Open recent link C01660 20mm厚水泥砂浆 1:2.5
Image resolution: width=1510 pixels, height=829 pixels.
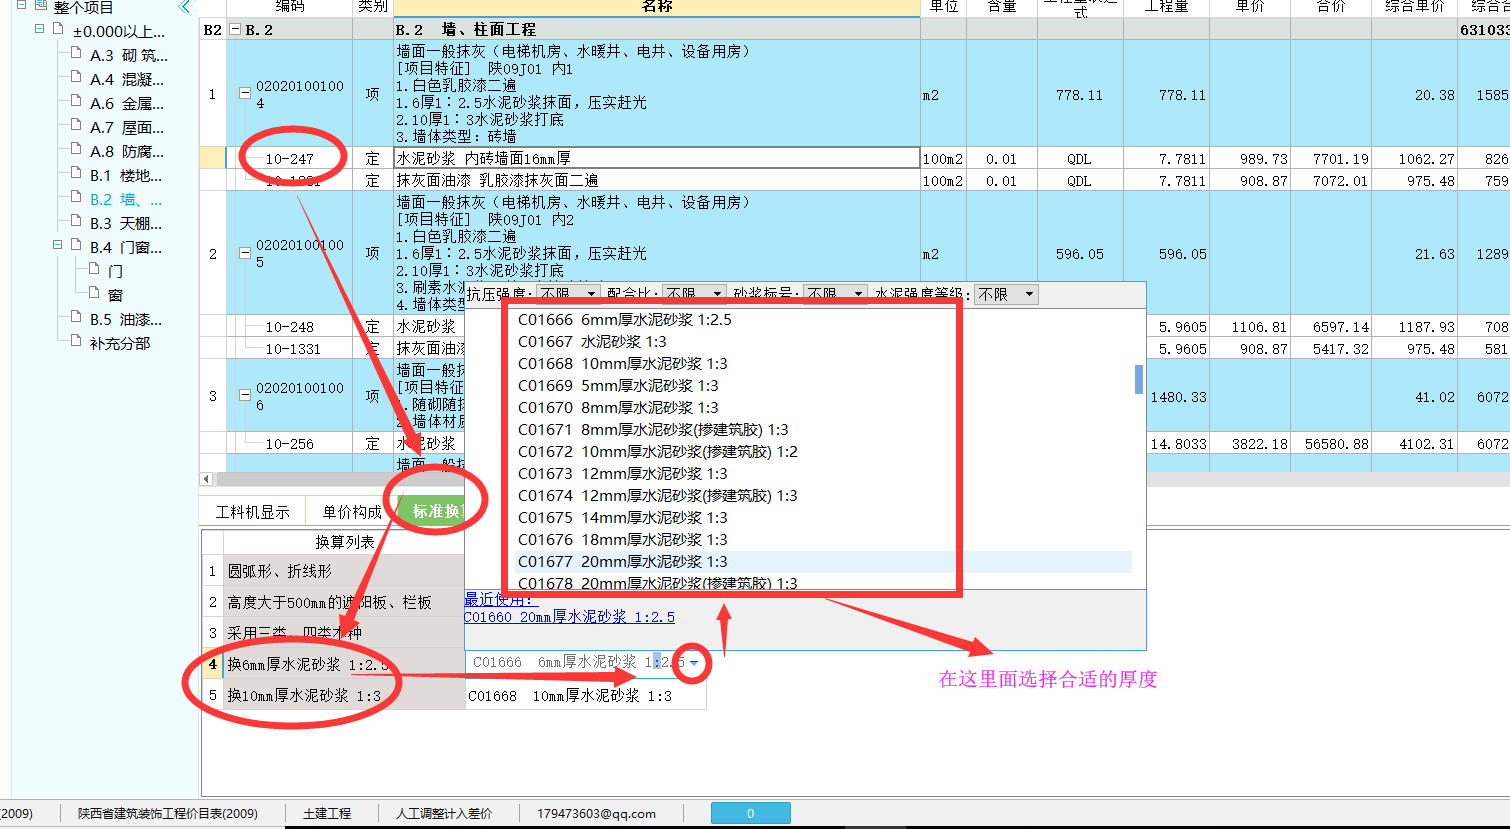pos(569,617)
